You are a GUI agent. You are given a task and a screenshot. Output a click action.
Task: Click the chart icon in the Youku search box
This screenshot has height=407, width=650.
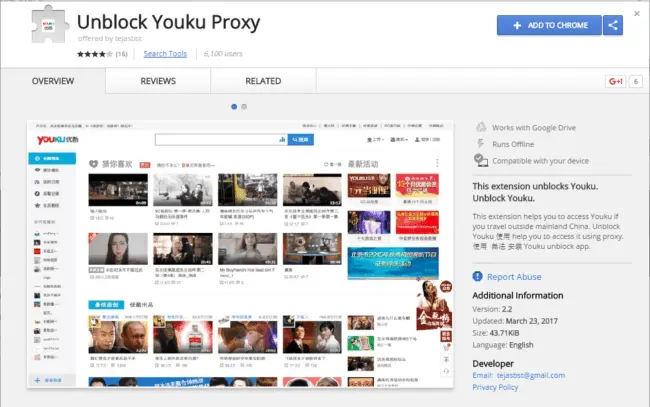282,140
